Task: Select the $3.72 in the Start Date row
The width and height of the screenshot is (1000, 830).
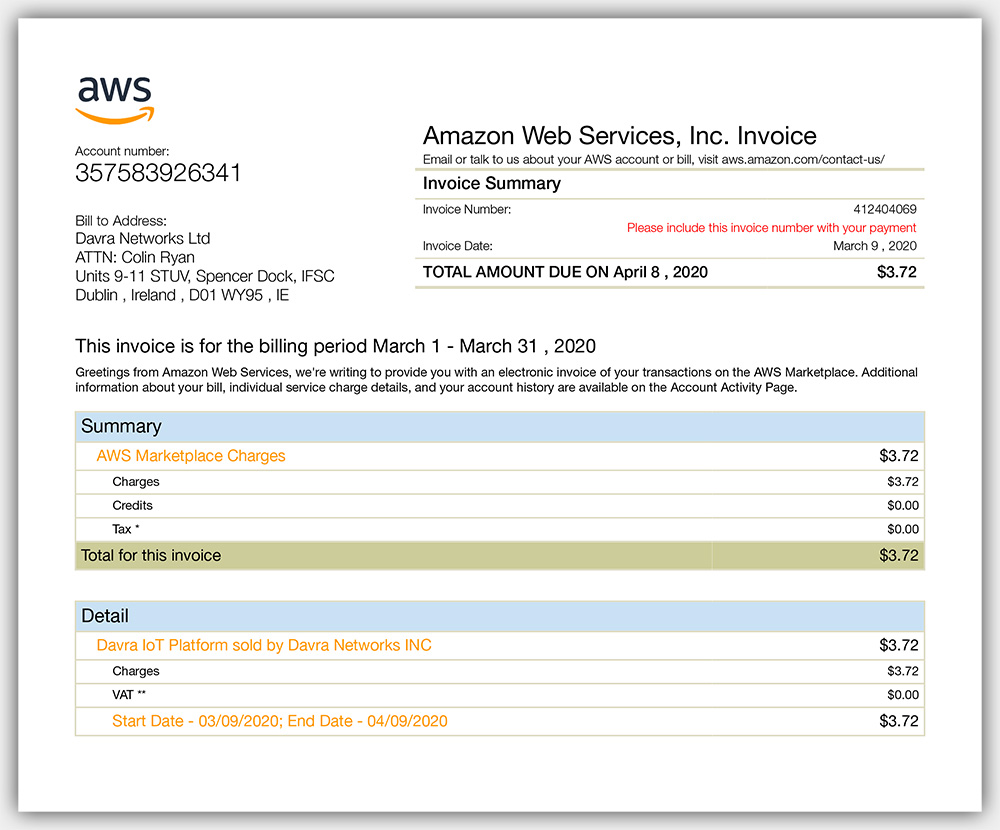Action: tap(899, 722)
